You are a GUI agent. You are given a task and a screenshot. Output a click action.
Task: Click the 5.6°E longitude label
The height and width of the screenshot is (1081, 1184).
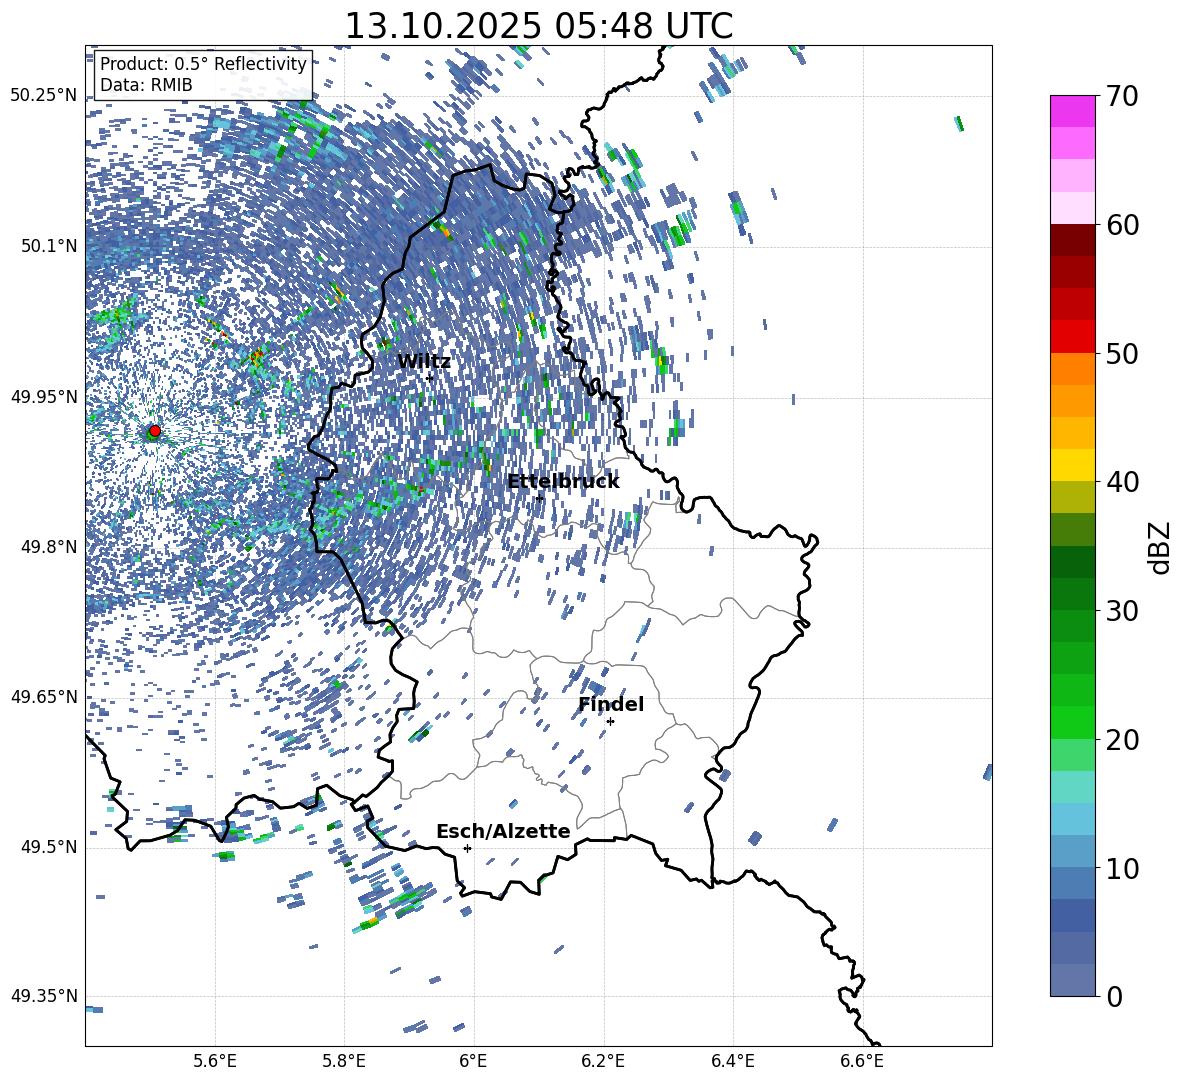[215, 1061]
